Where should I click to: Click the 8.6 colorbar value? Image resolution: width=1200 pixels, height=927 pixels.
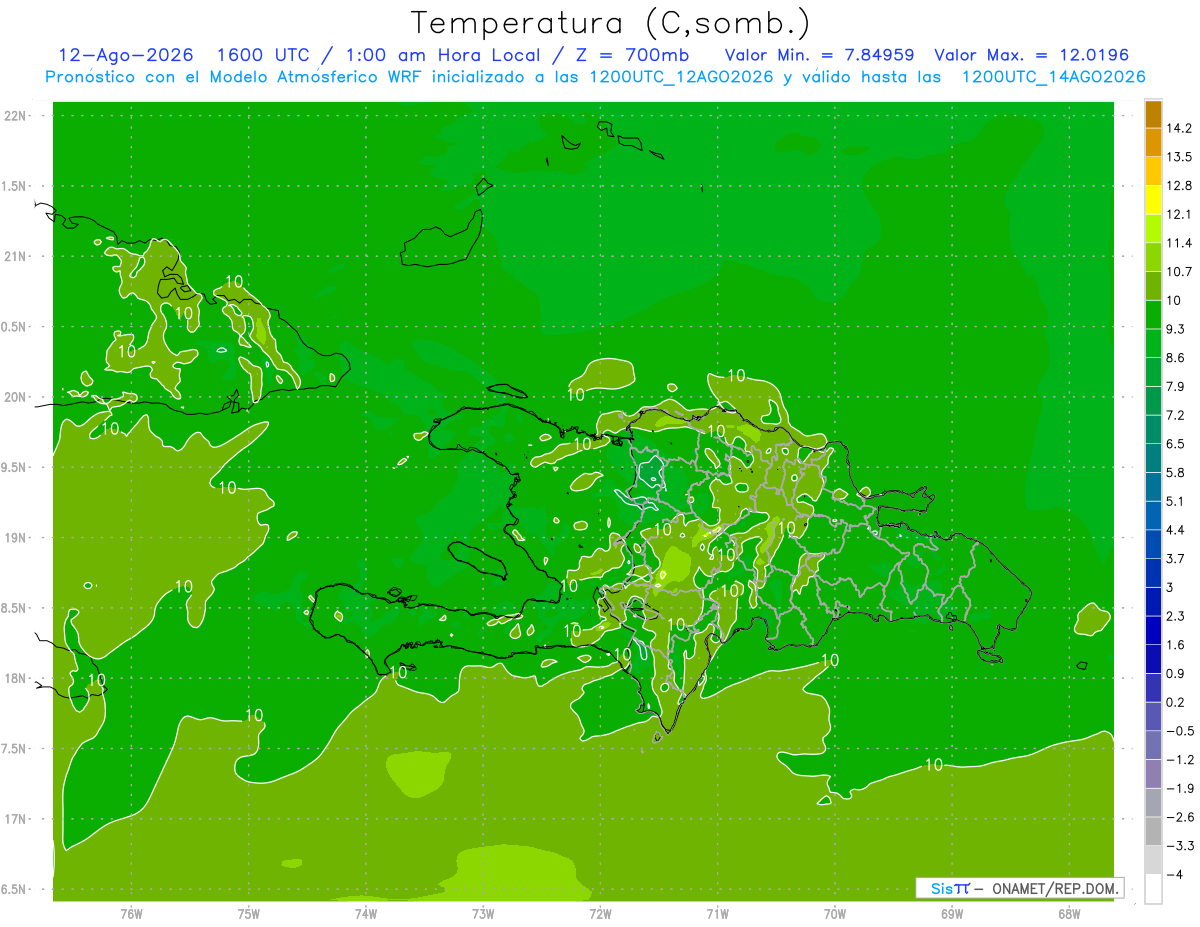tap(1176, 358)
